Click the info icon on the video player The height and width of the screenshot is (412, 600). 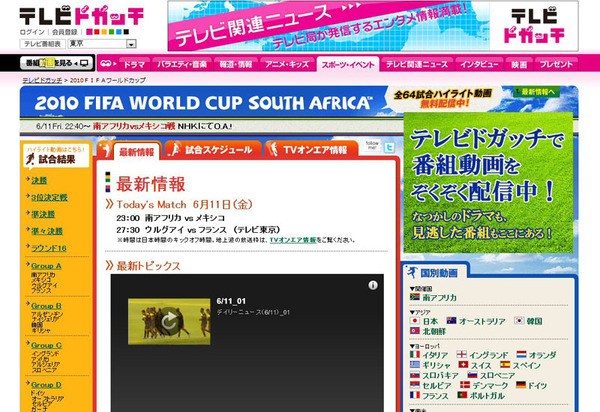(x=373, y=285)
